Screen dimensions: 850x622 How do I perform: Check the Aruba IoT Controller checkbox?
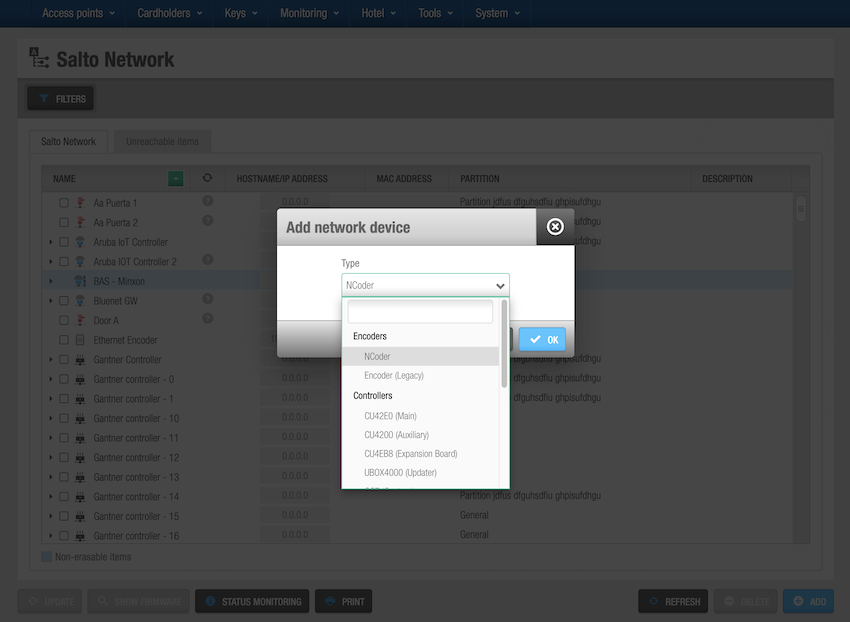coord(64,242)
